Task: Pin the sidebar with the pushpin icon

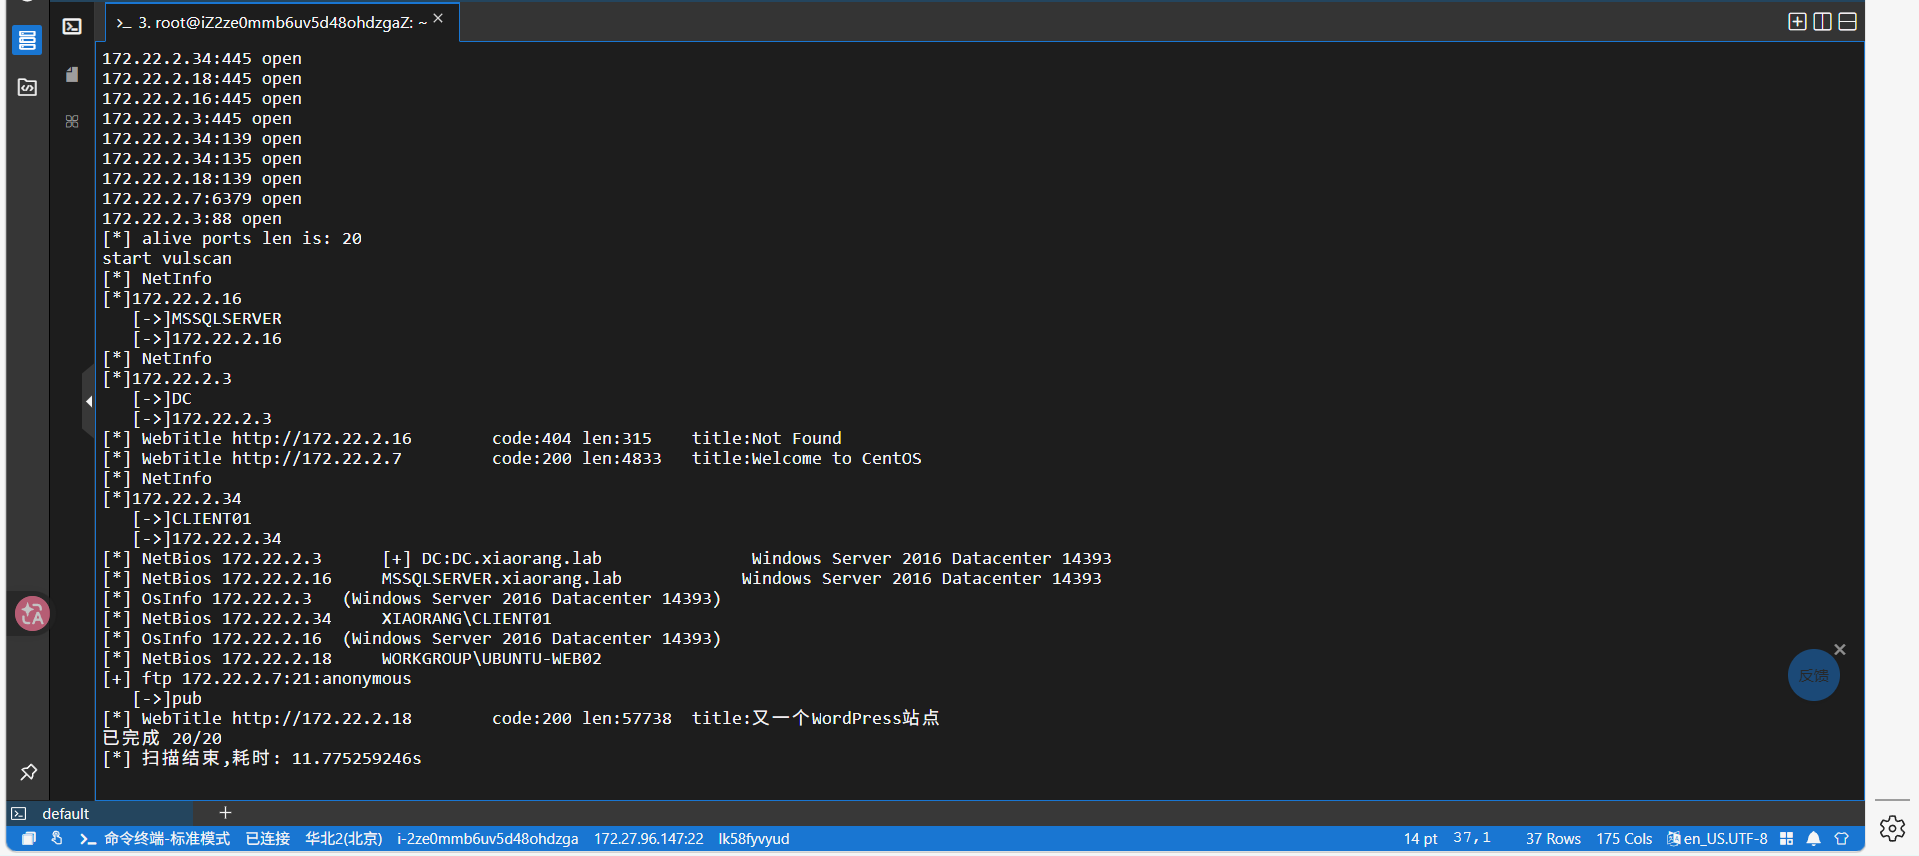Action: point(28,772)
